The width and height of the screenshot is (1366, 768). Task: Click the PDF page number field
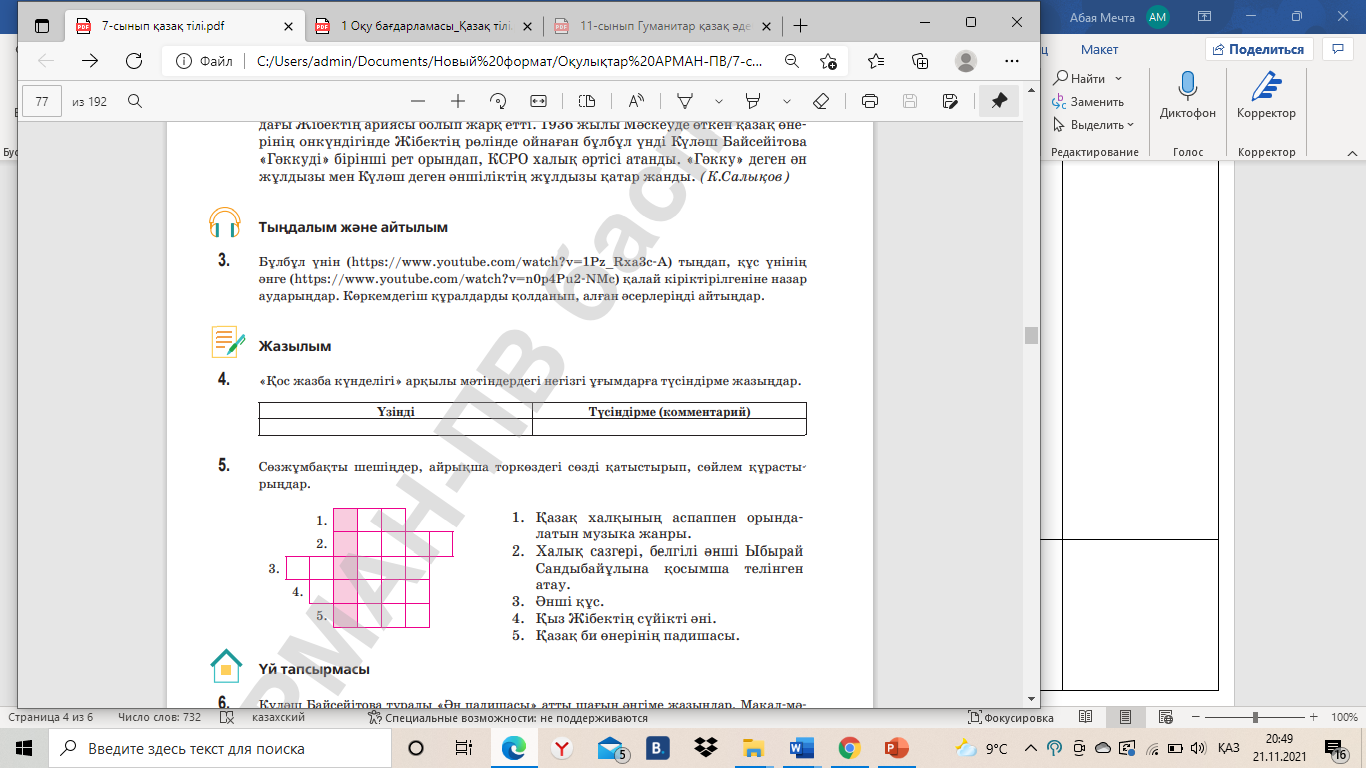point(42,101)
